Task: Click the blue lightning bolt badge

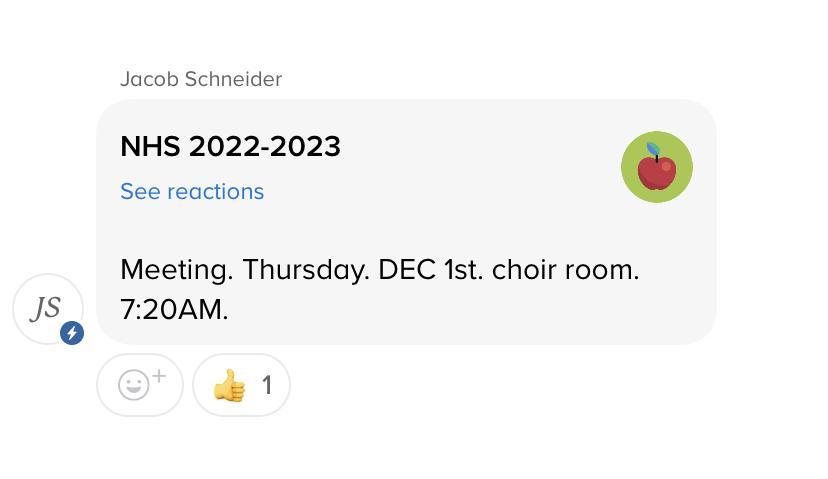Action: (x=72, y=333)
